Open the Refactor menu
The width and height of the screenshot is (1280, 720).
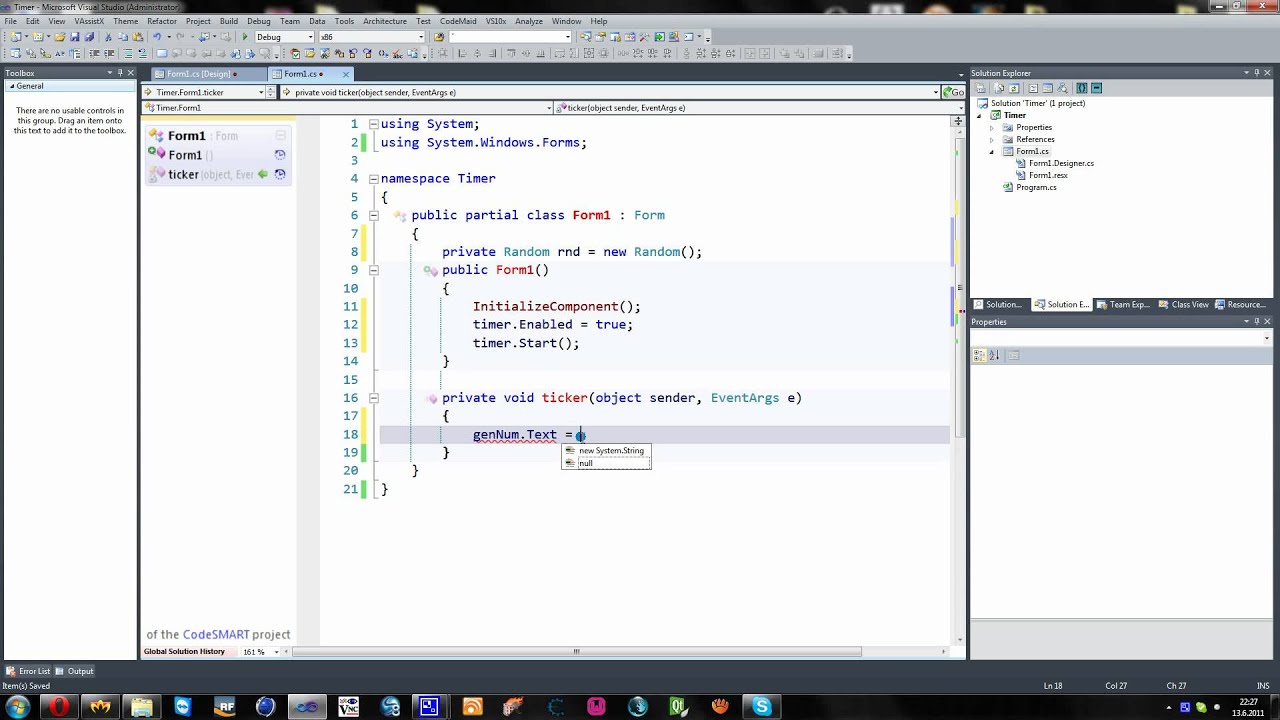162,21
